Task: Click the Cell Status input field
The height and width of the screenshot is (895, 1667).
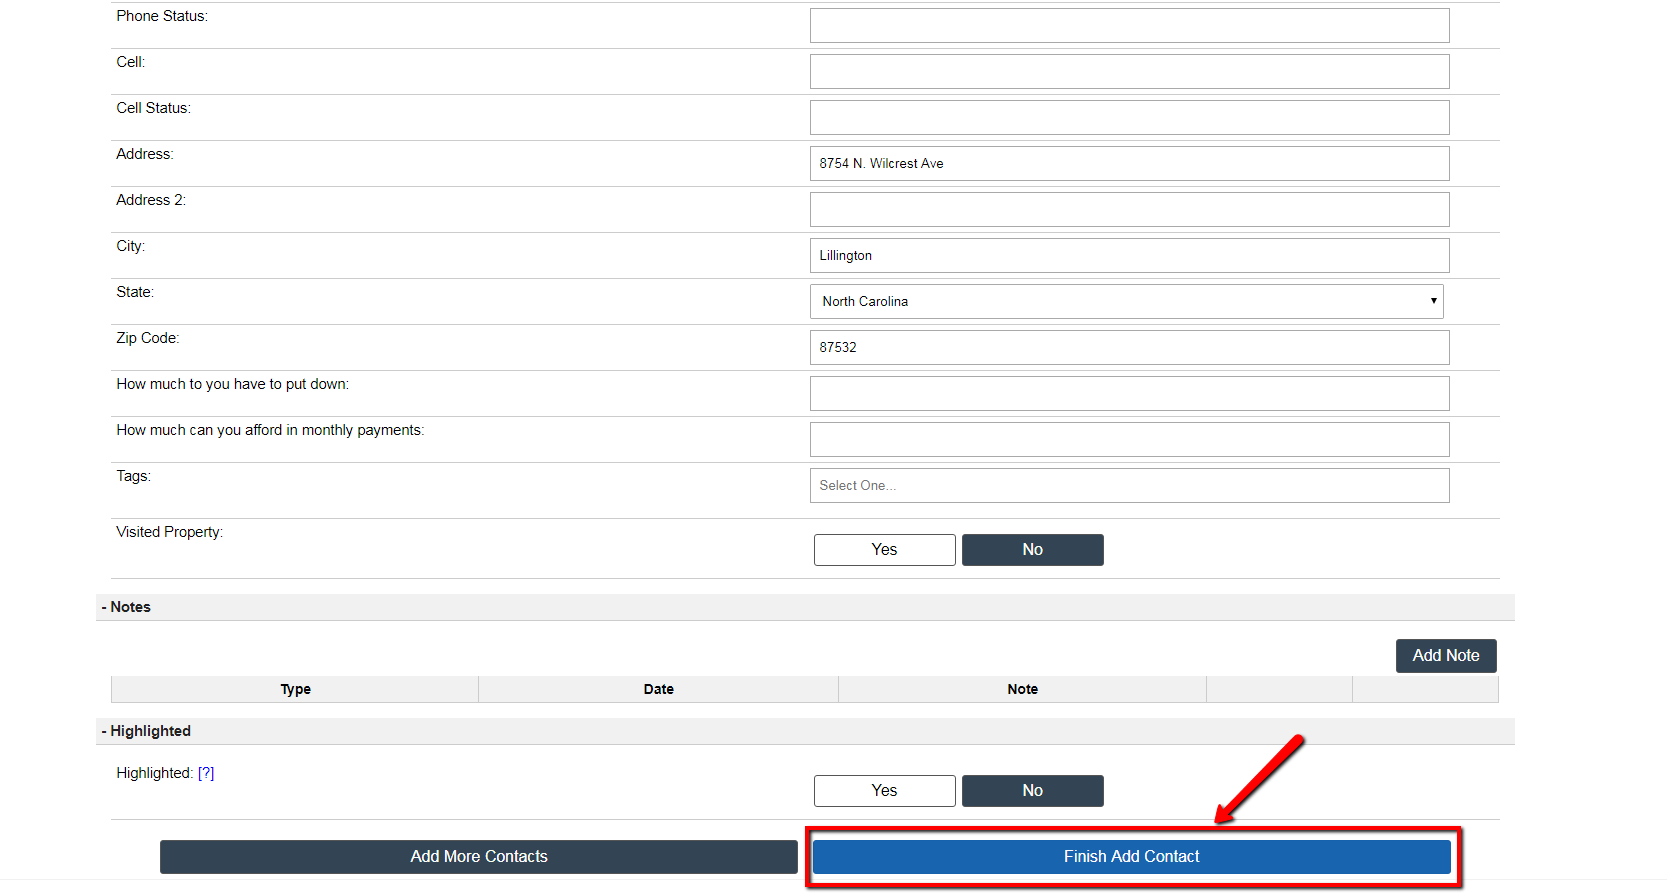Action: tap(1129, 117)
